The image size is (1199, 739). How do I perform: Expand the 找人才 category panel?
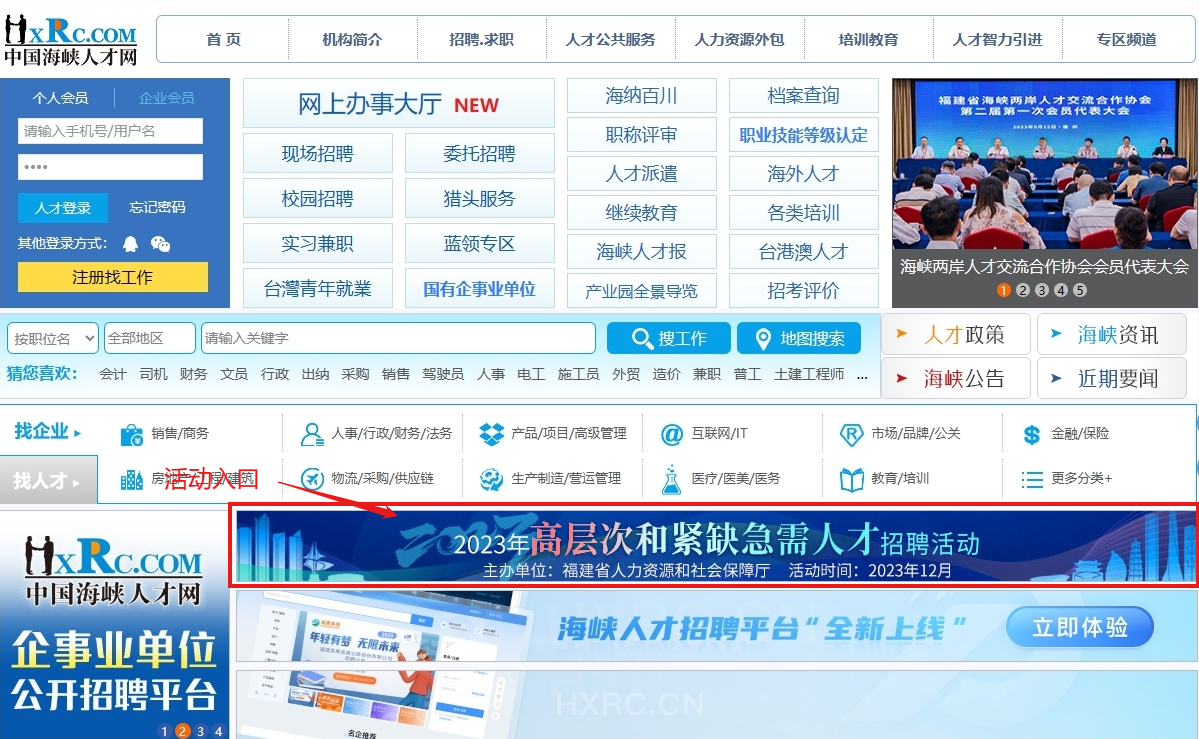(x=47, y=480)
